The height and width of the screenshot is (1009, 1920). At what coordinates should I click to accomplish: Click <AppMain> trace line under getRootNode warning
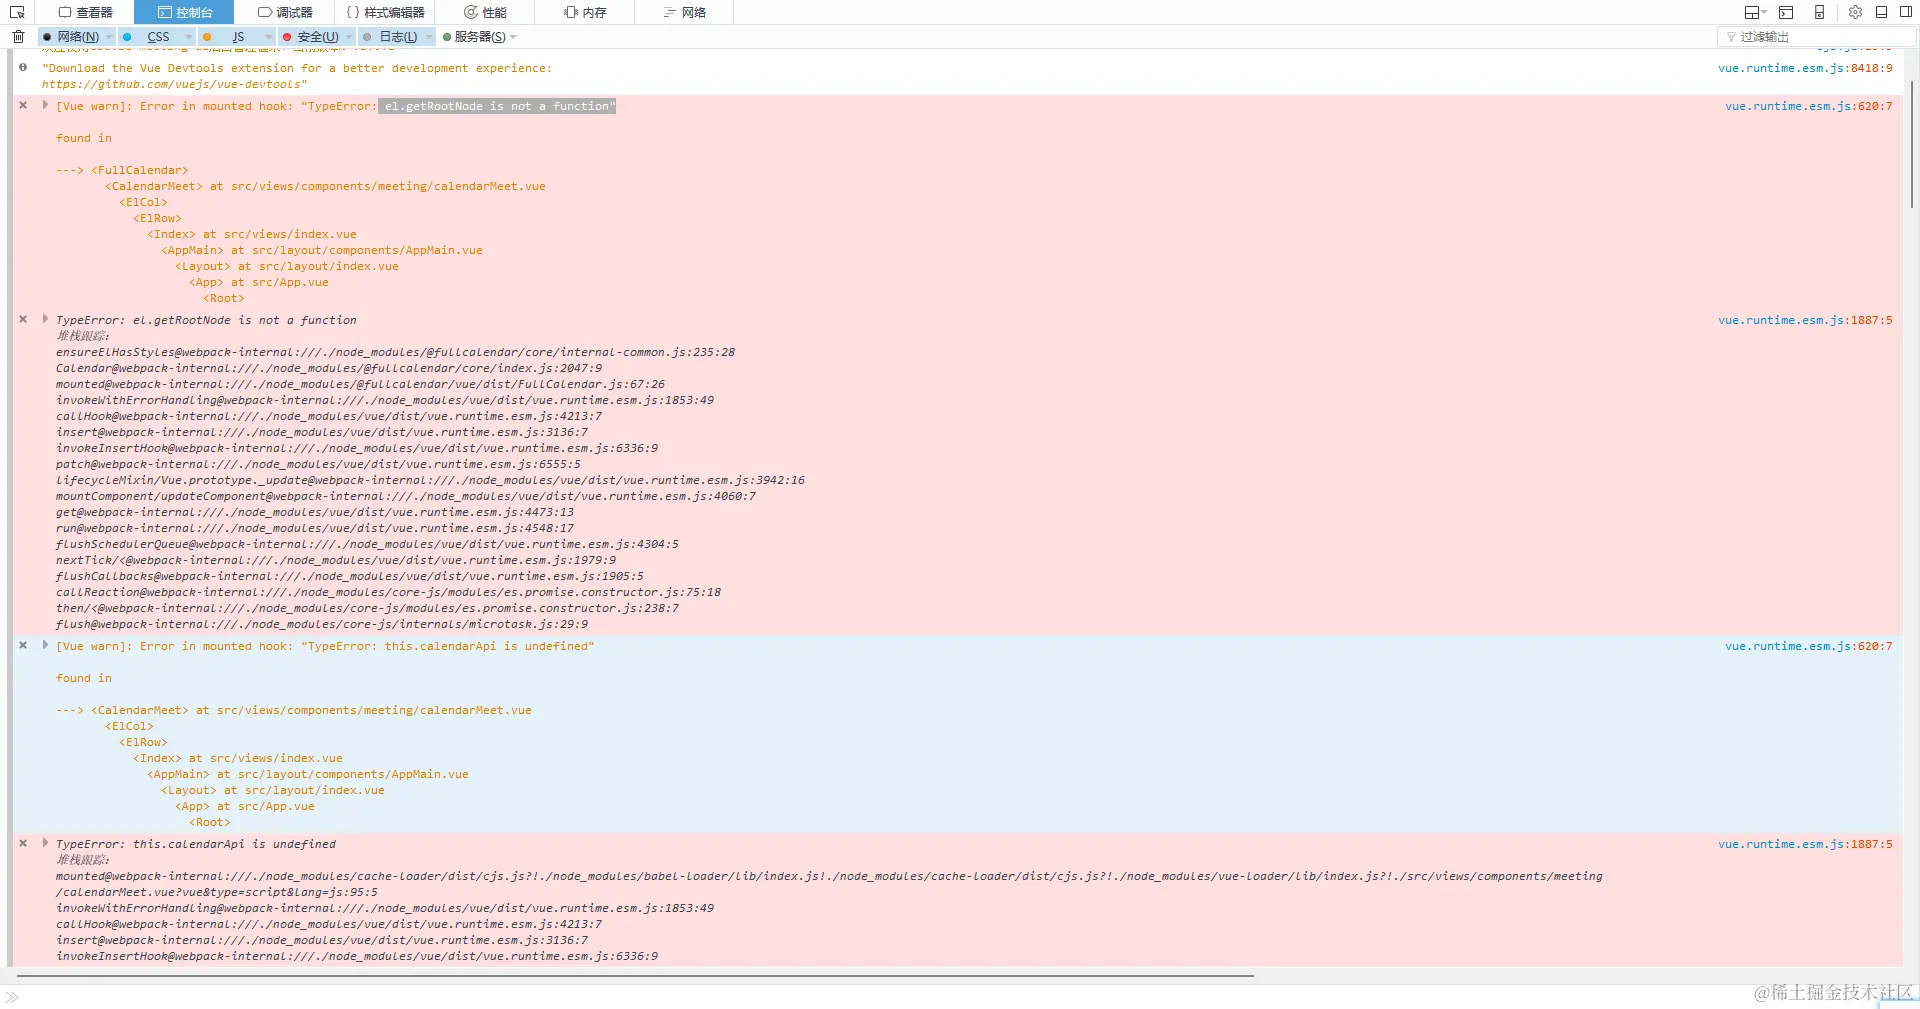[322, 250]
